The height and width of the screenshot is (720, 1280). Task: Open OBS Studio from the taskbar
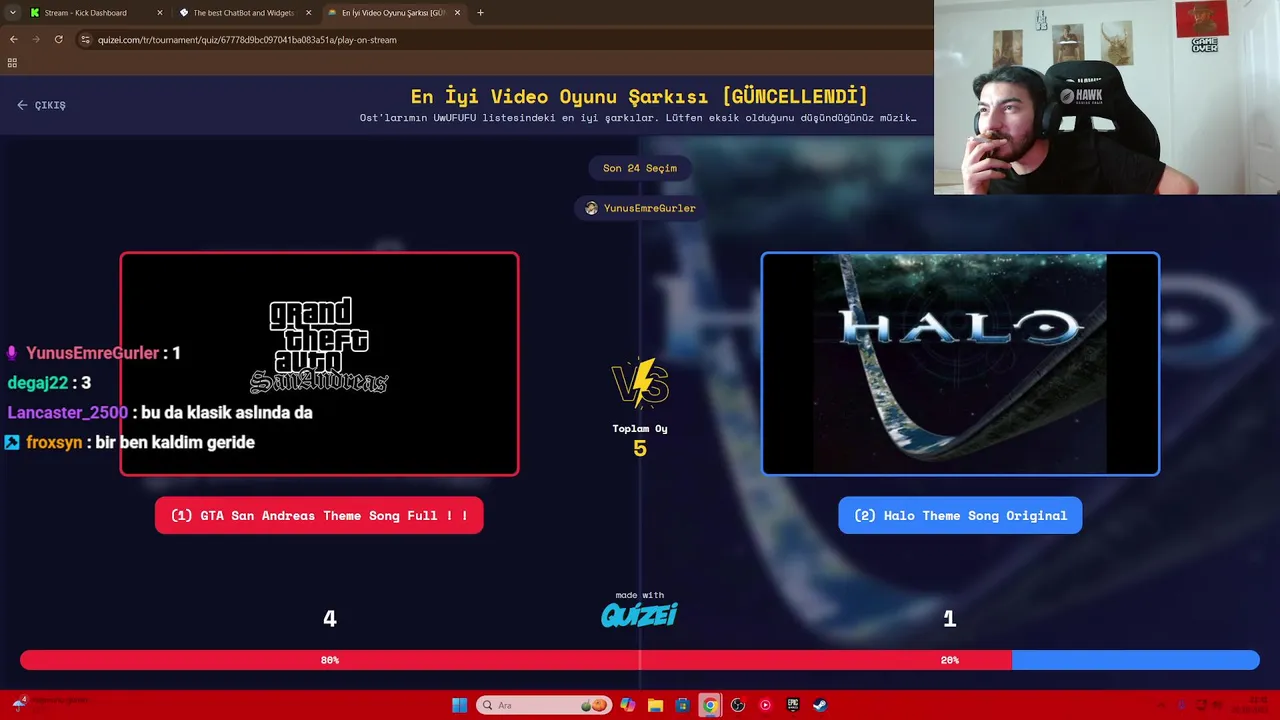pyautogui.click(x=738, y=705)
